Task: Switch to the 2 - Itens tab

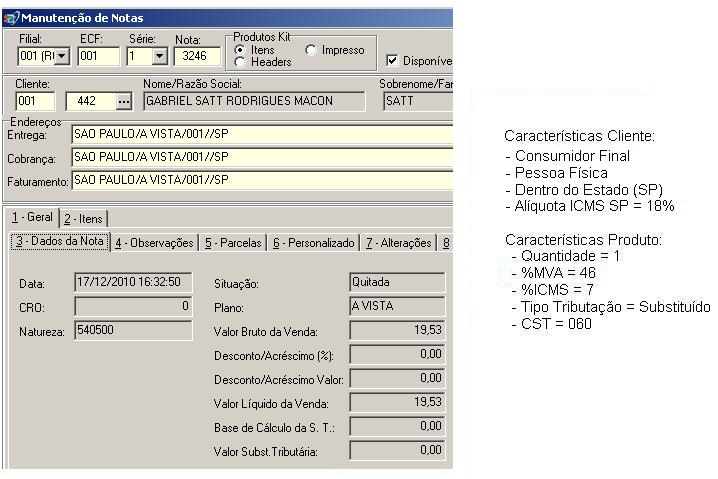Action: click(x=84, y=219)
